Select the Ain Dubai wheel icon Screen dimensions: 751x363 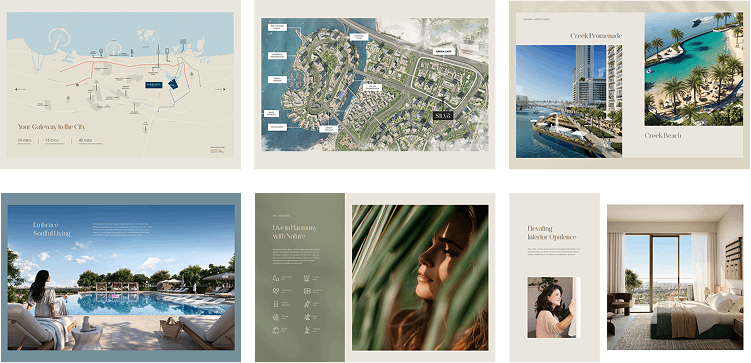click(x=102, y=51)
